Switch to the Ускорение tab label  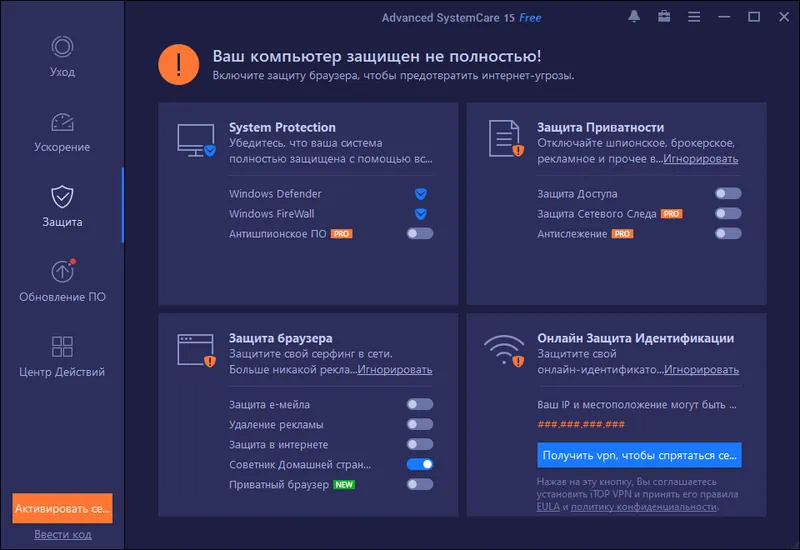click(x=62, y=147)
